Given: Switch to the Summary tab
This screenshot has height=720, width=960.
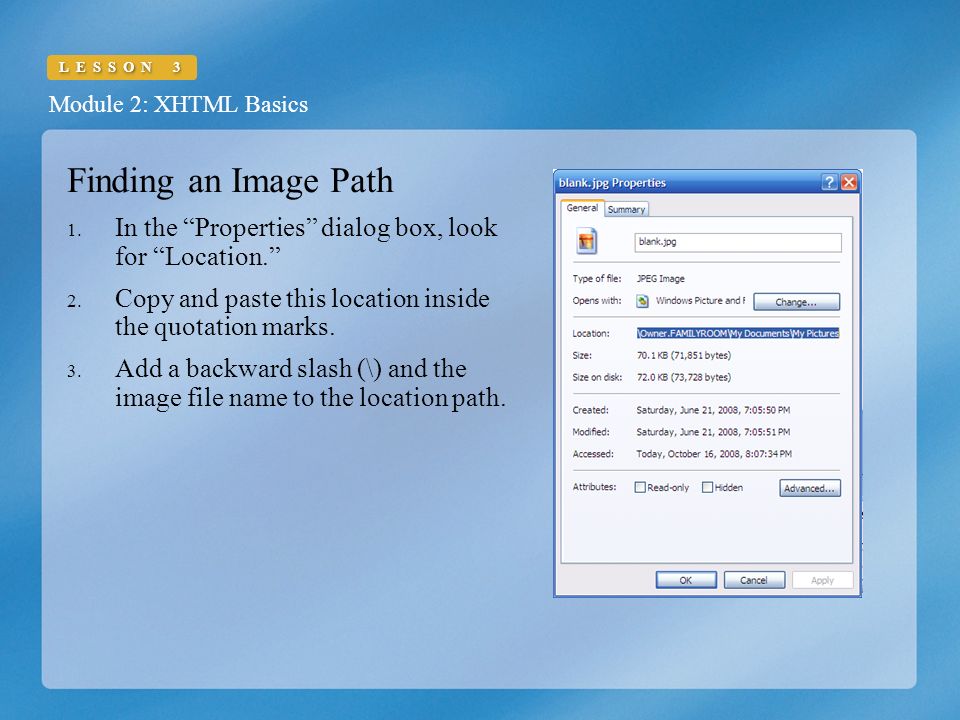Looking at the screenshot, I should 626,209.
